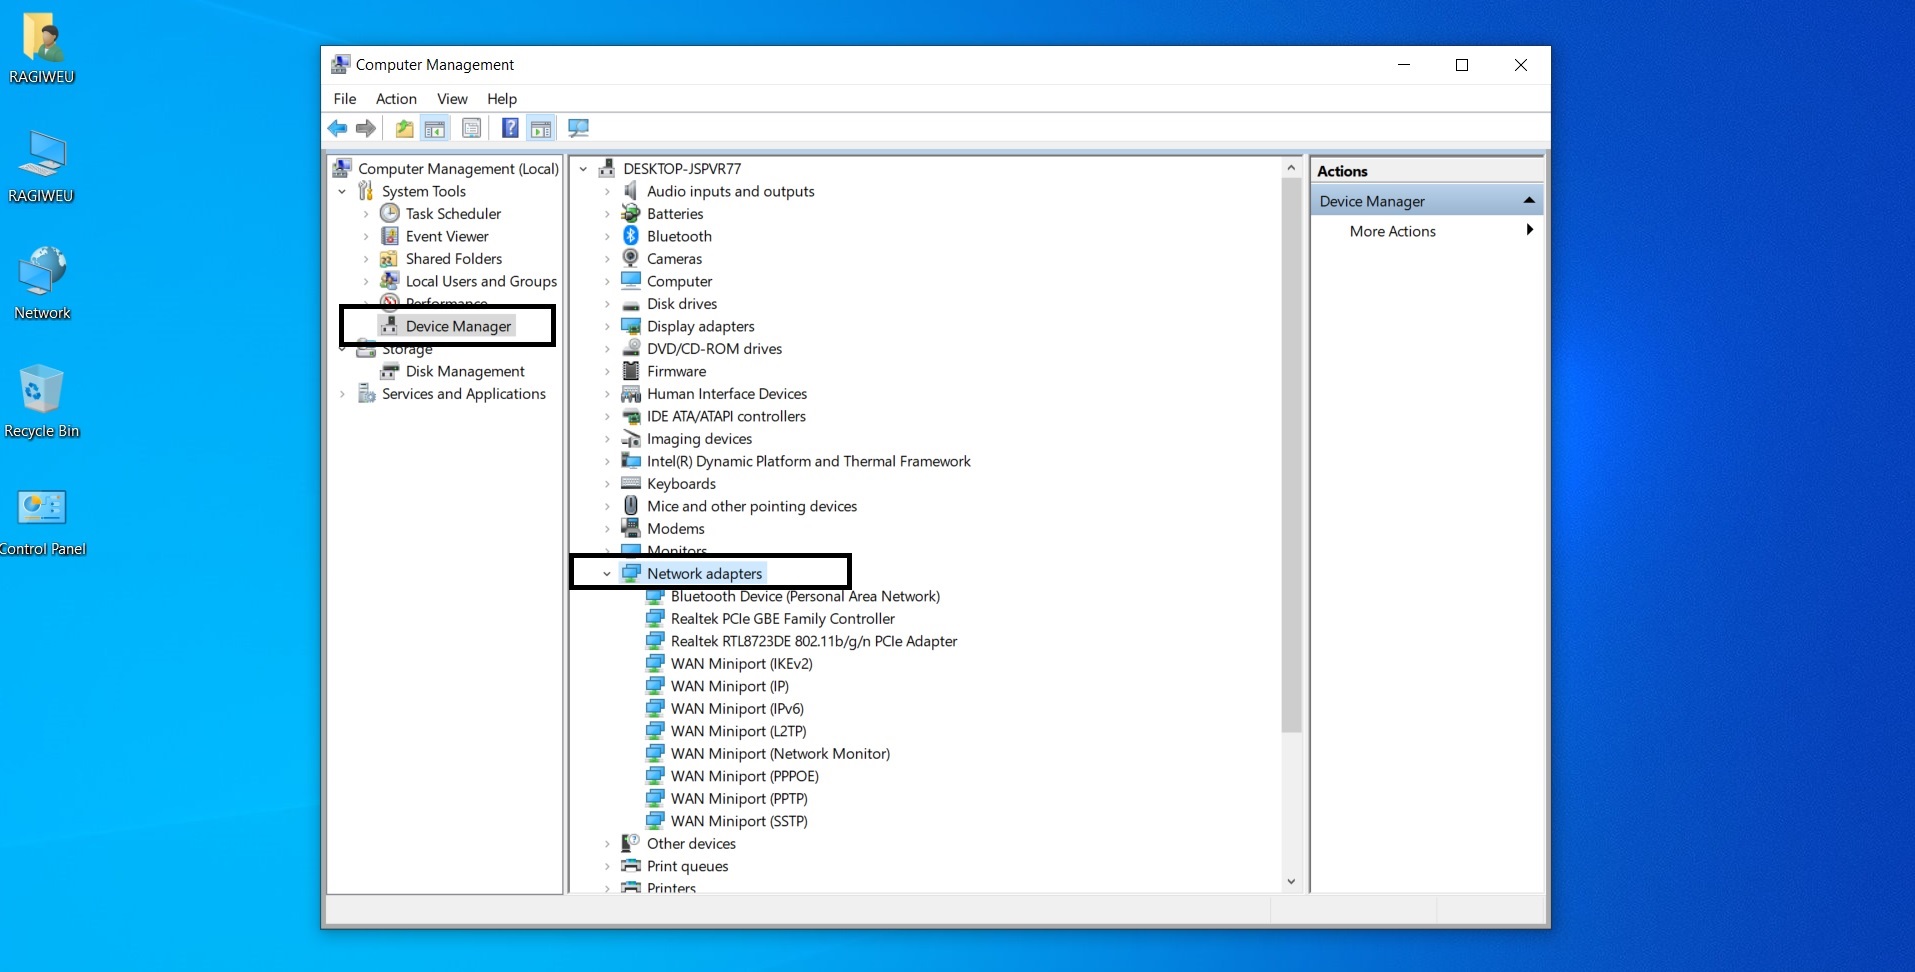Click the Back arrow toolbar icon
The width and height of the screenshot is (1915, 972).
click(x=337, y=128)
